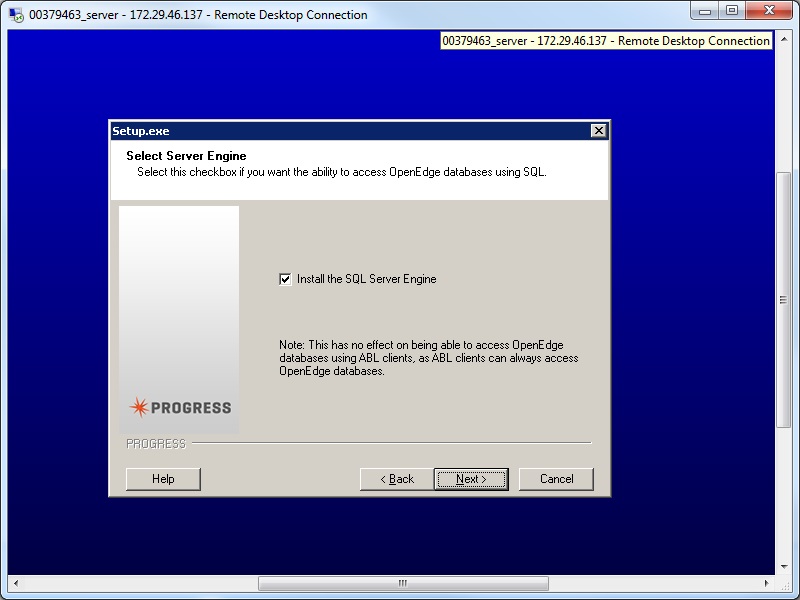The image size is (800, 600).
Task: Cancel the setup wizard
Action: (x=556, y=479)
